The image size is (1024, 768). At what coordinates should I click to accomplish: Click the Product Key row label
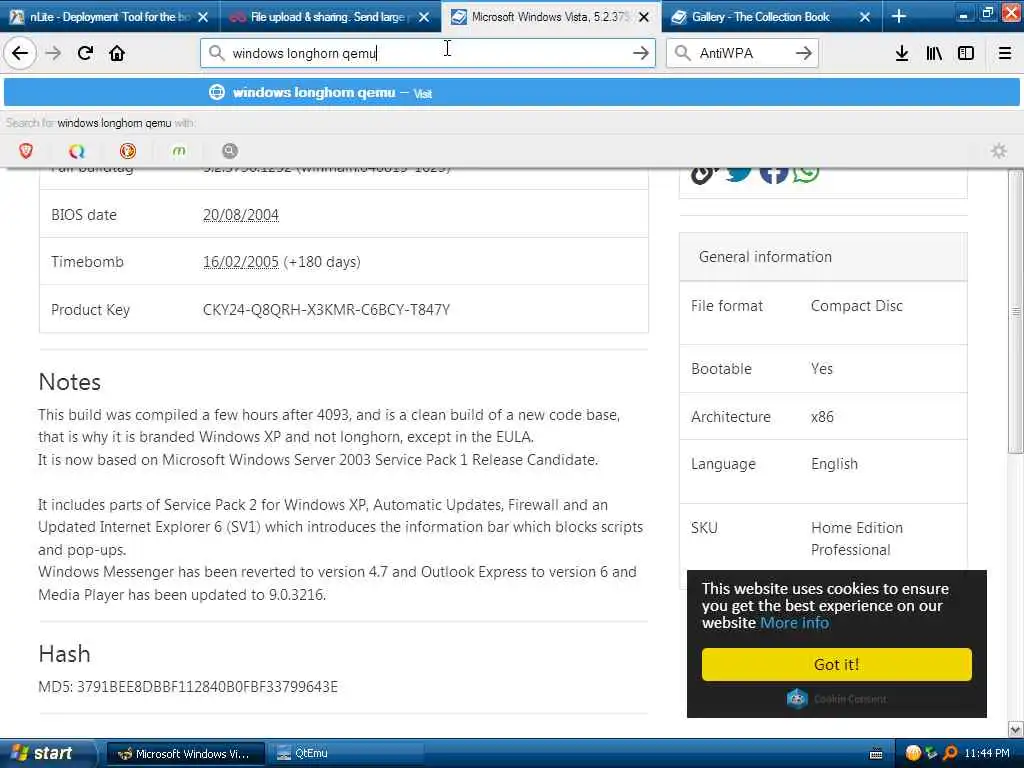tap(91, 310)
